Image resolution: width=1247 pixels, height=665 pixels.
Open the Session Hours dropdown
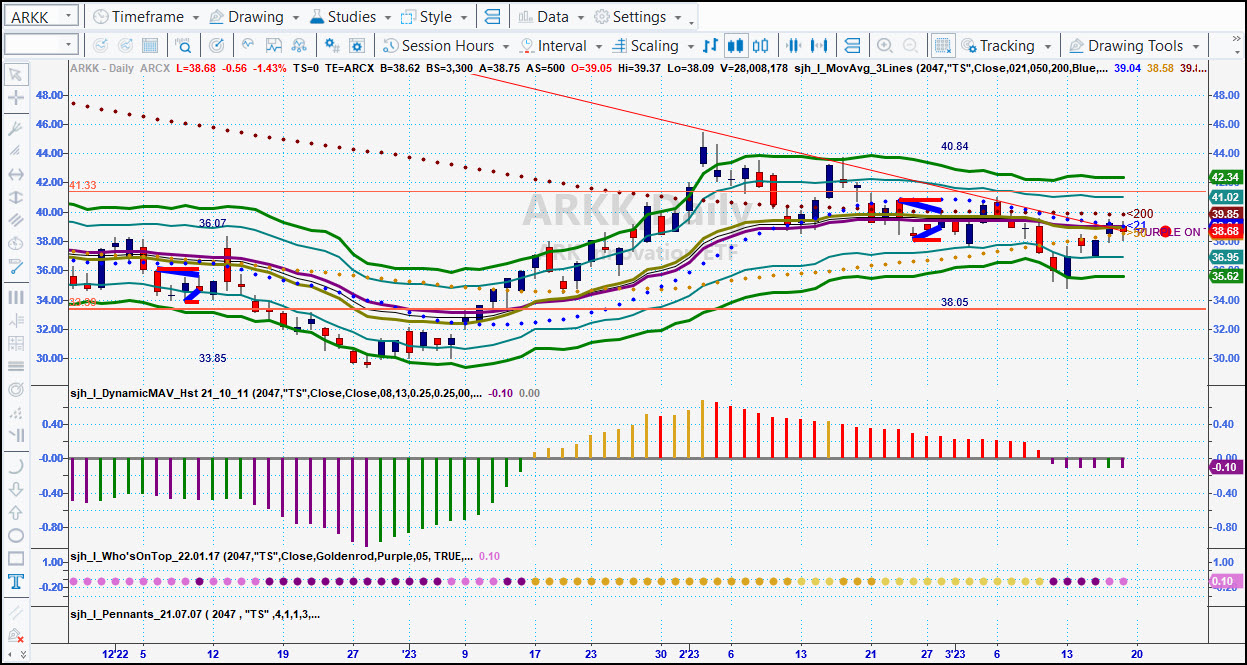coord(446,45)
